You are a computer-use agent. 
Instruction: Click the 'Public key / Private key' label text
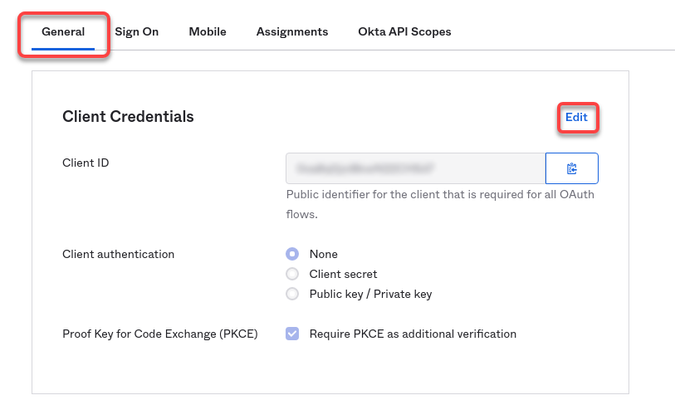pyautogui.click(x=370, y=294)
